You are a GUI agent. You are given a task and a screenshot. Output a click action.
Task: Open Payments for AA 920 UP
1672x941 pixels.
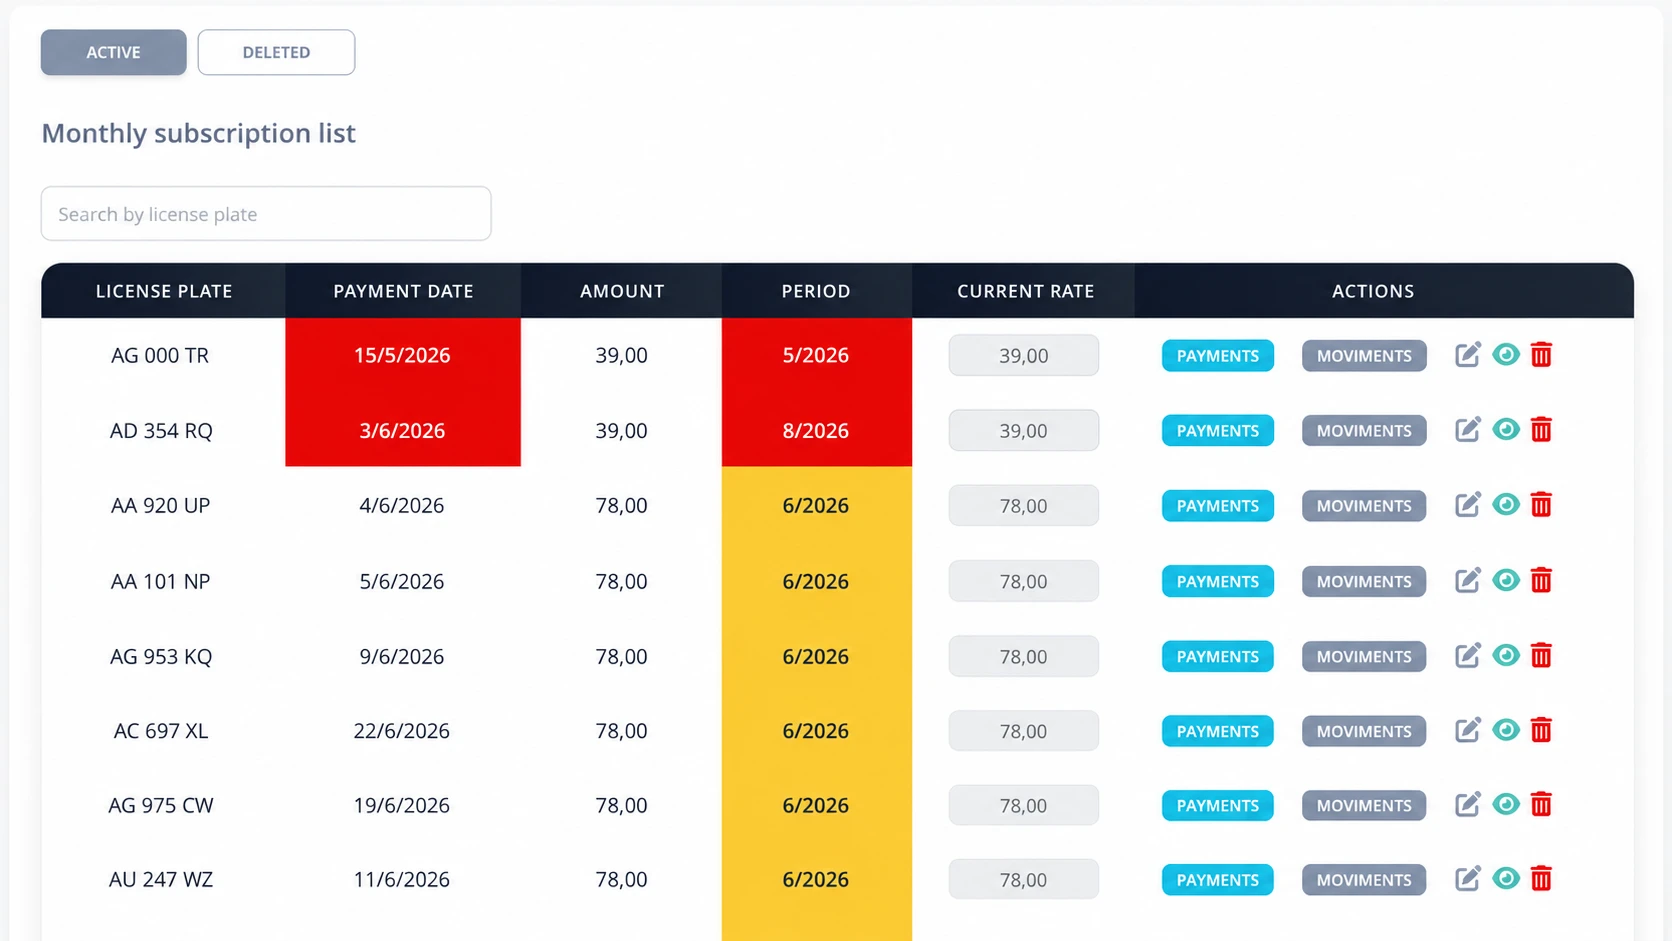coord(1217,506)
